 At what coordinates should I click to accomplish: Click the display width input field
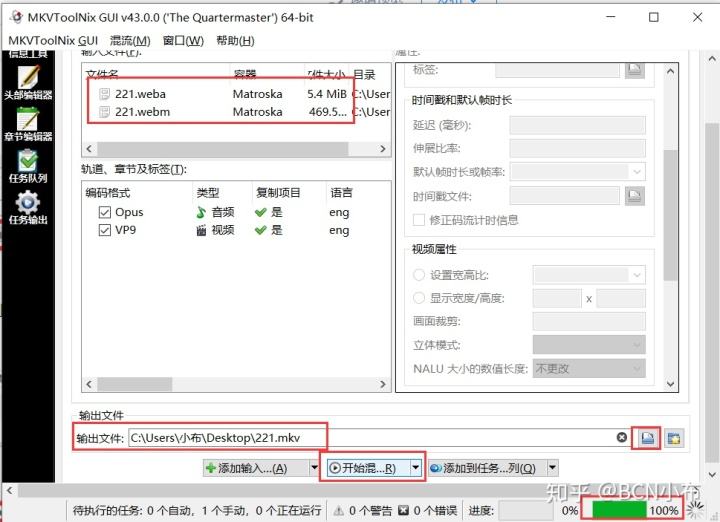[557, 298]
